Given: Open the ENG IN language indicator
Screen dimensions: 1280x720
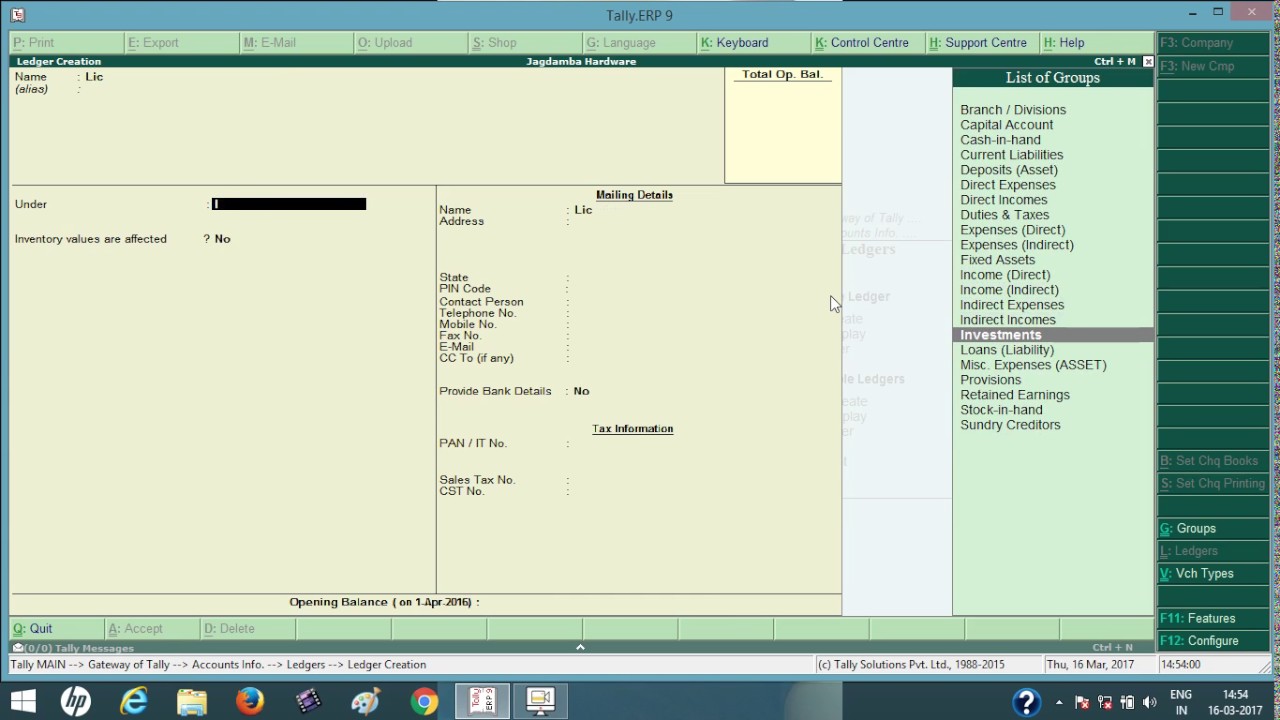Looking at the screenshot, I should [1180, 702].
